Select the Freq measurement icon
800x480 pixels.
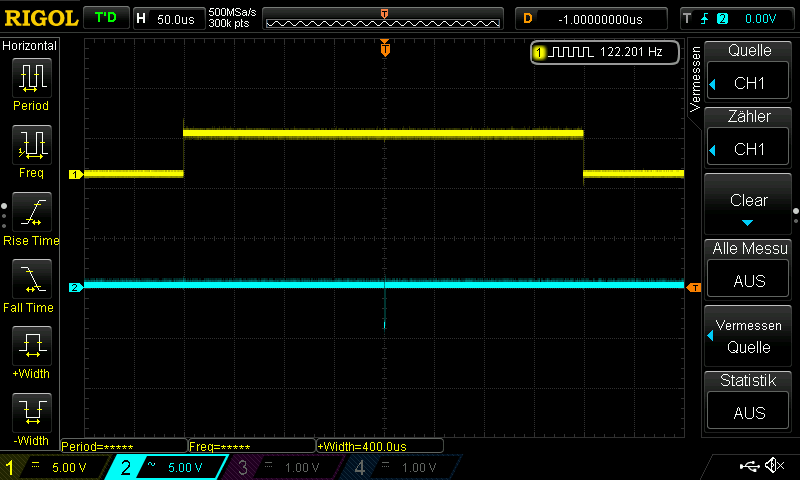(x=32, y=145)
